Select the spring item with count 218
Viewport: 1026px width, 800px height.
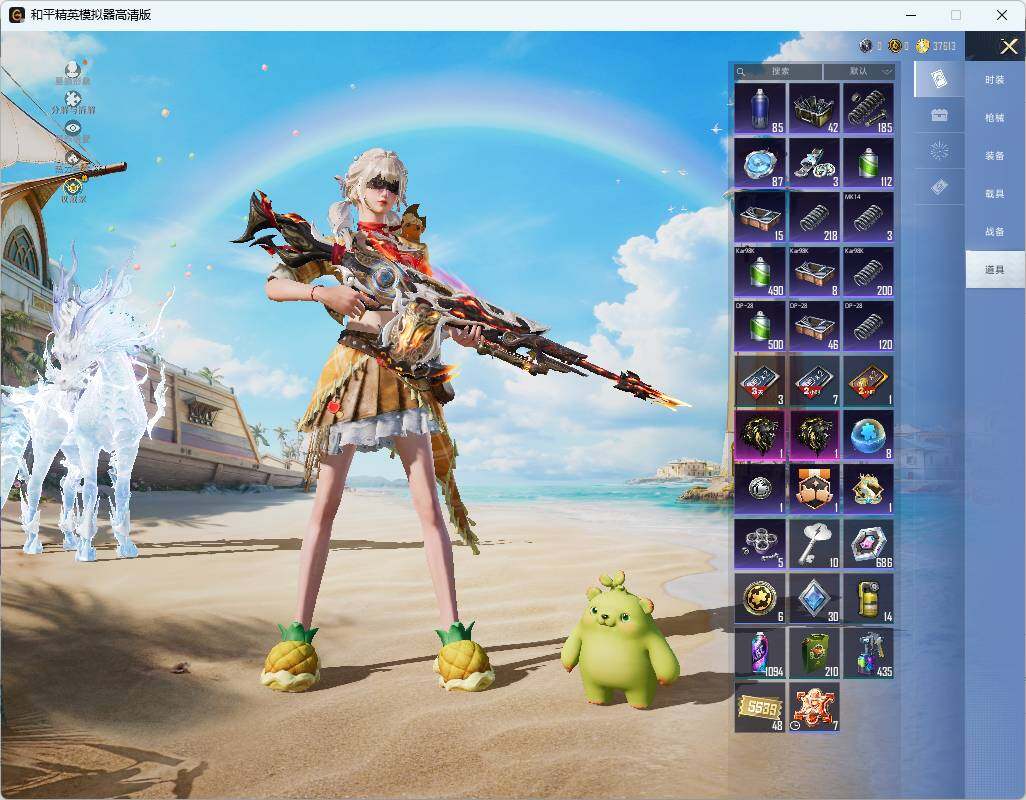(814, 217)
